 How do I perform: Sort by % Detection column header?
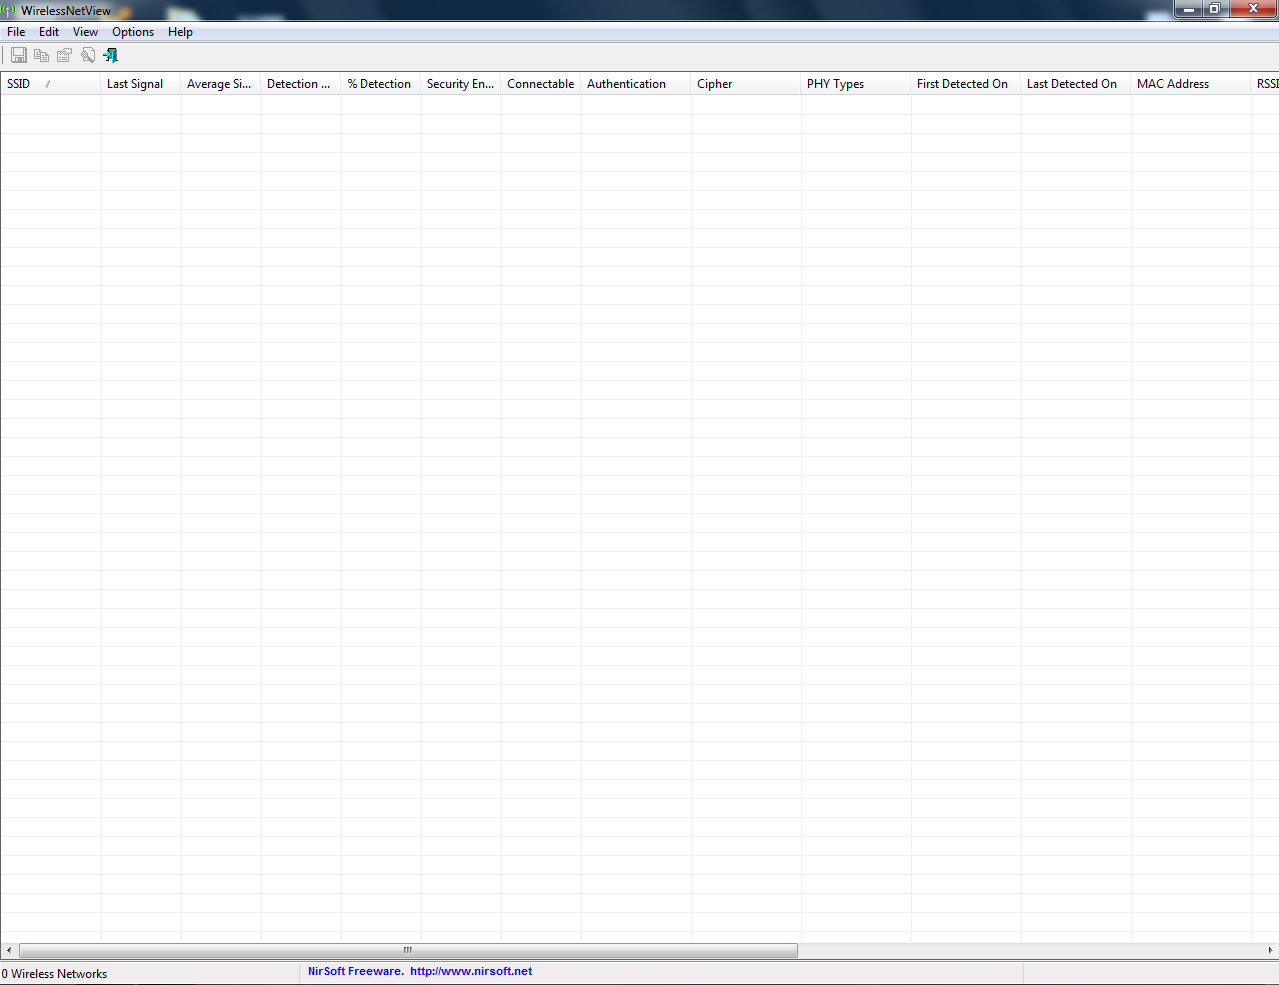tap(381, 84)
